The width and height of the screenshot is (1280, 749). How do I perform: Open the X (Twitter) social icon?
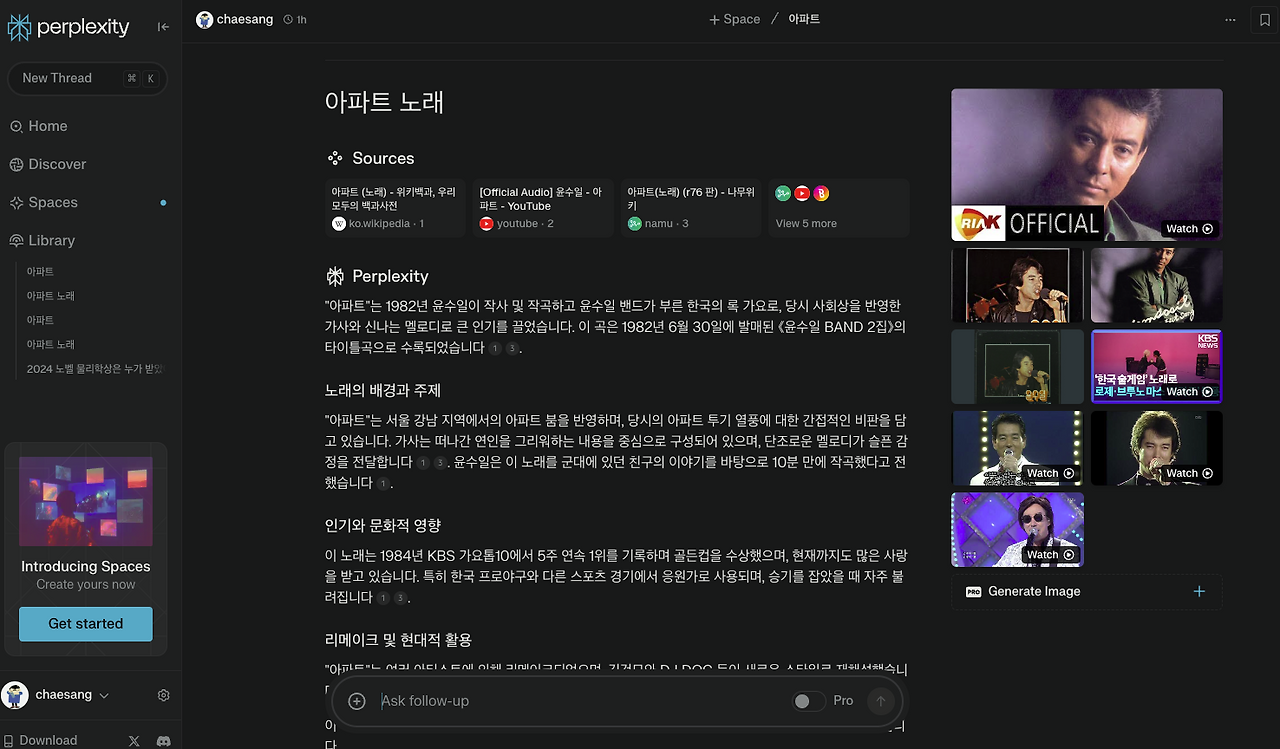point(134,741)
